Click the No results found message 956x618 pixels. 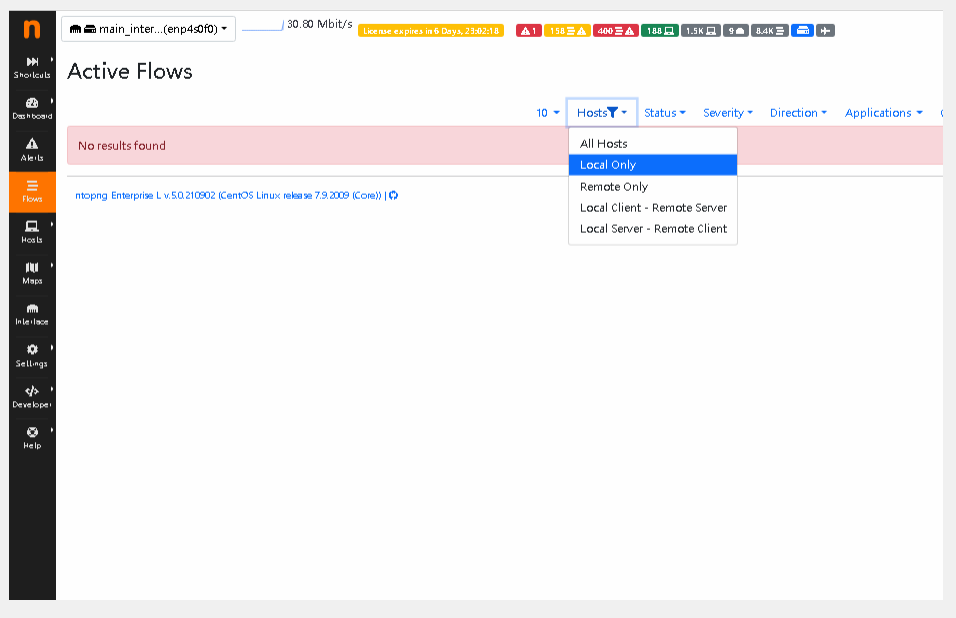pyautogui.click(x=122, y=146)
